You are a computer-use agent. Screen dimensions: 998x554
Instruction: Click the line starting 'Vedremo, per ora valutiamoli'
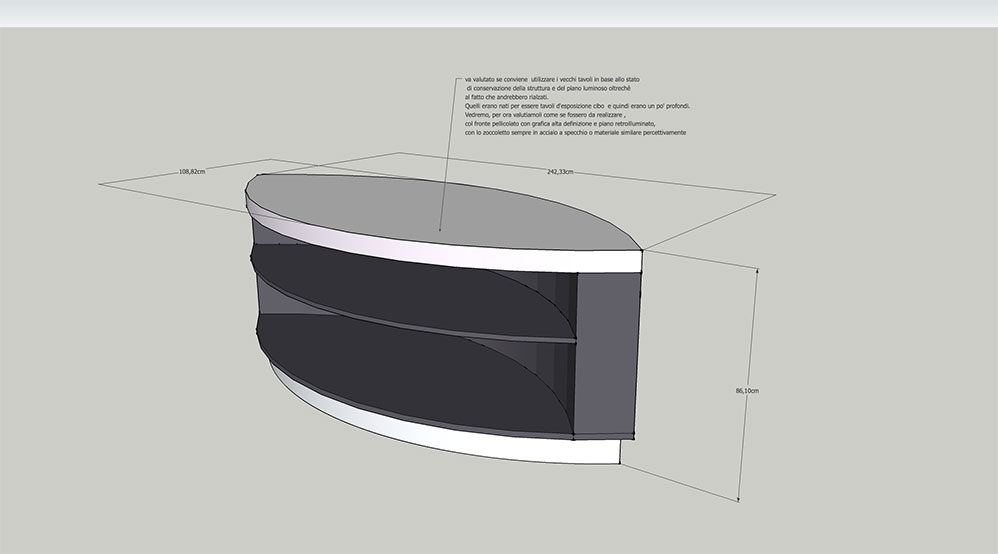545,115
